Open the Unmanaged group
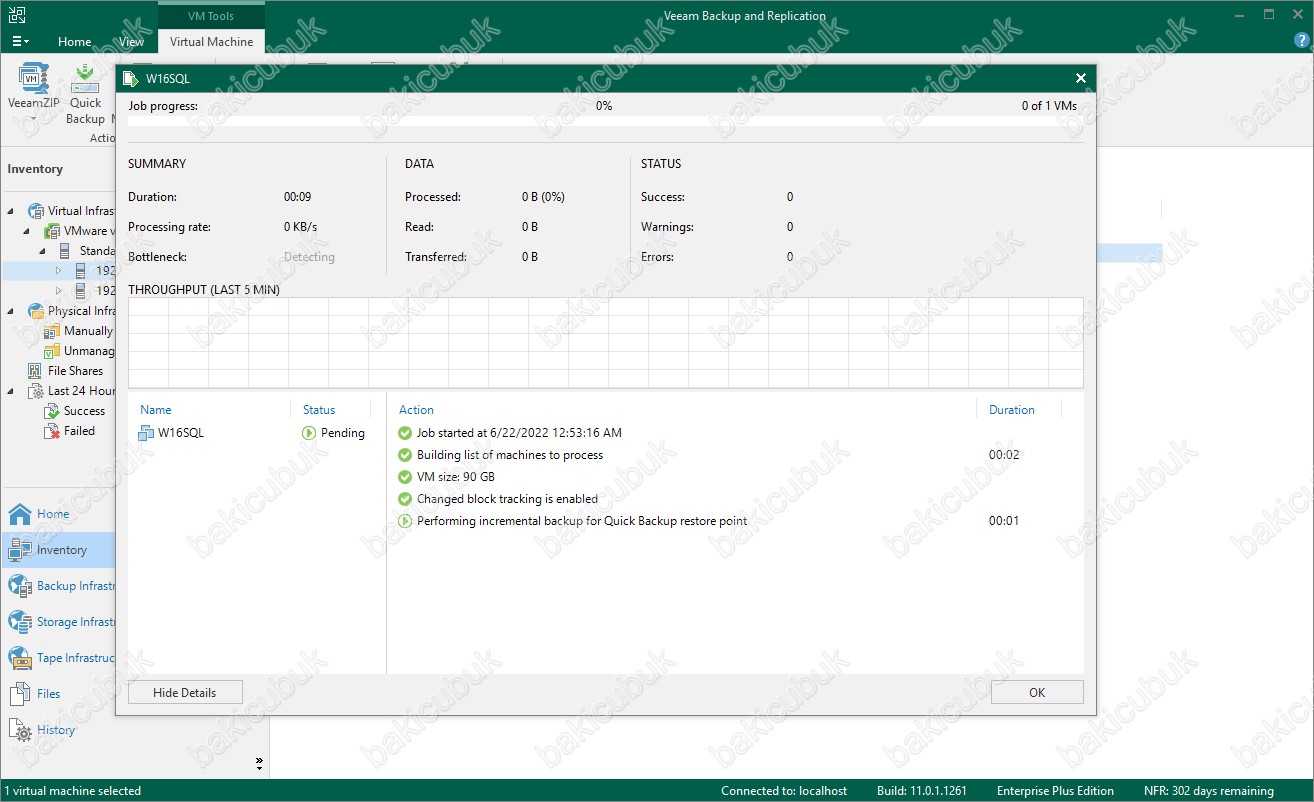1314x802 pixels. pos(79,351)
